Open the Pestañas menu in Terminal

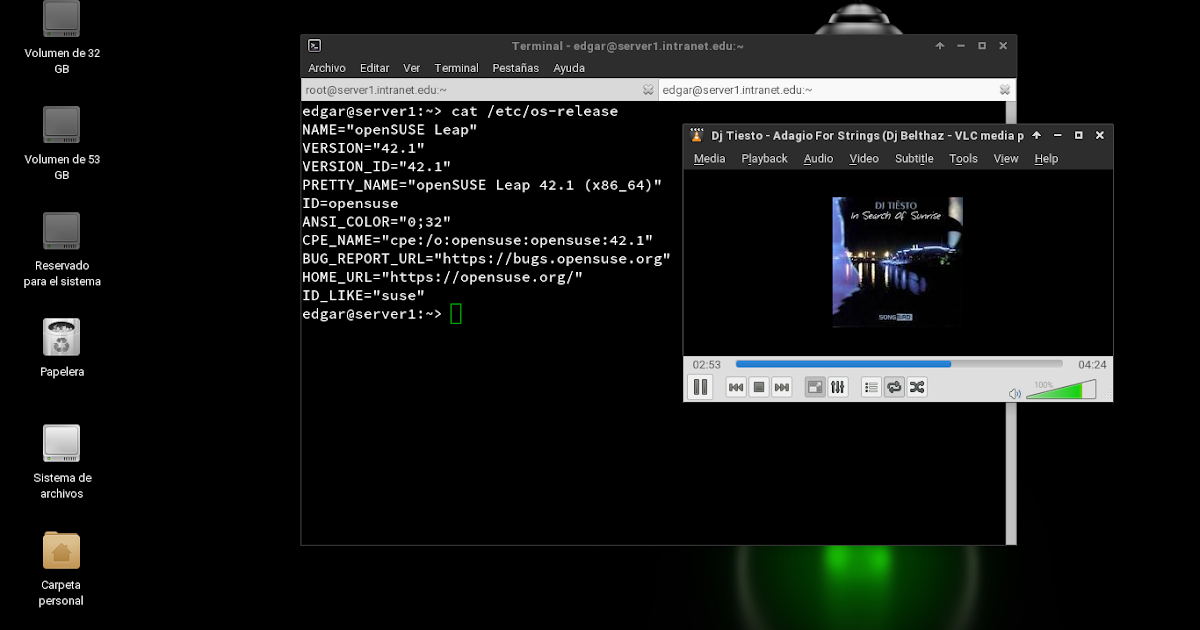point(515,68)
